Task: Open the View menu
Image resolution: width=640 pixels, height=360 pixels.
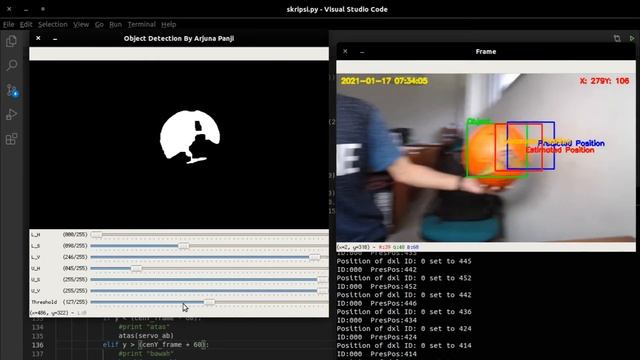Action: click(x=81, y=24)
